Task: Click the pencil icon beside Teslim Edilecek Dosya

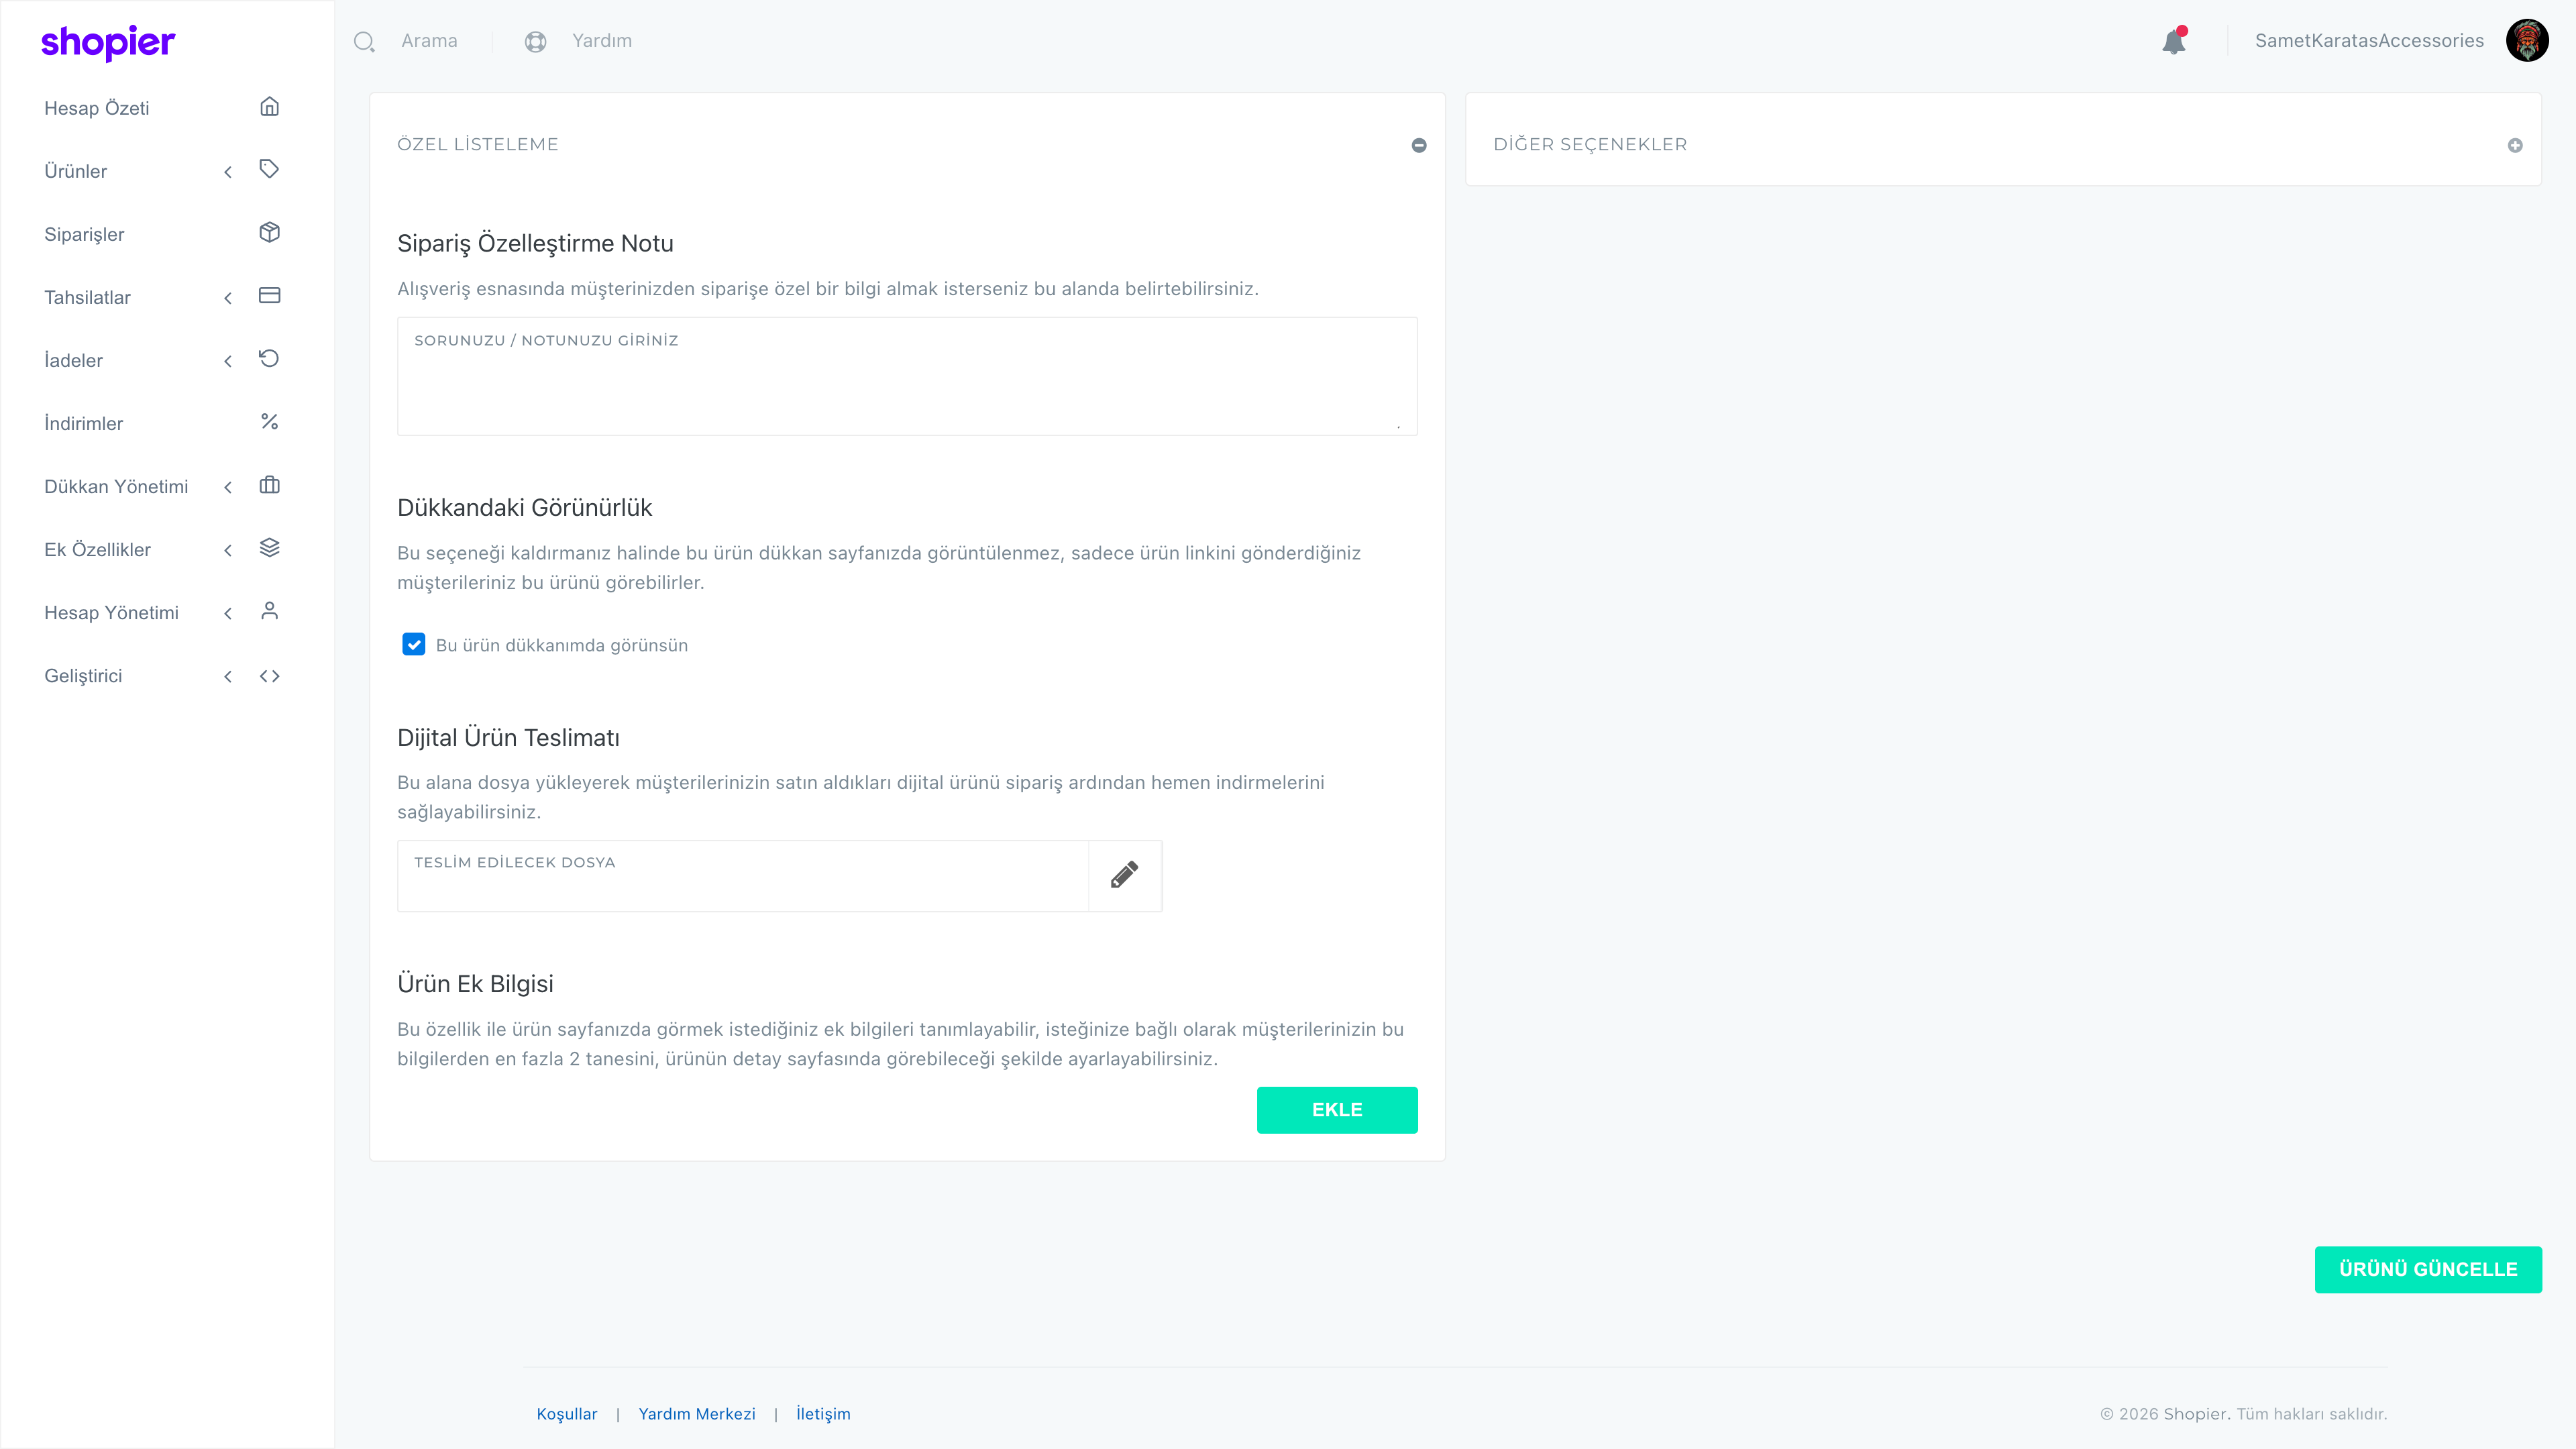Action: 1124,875
